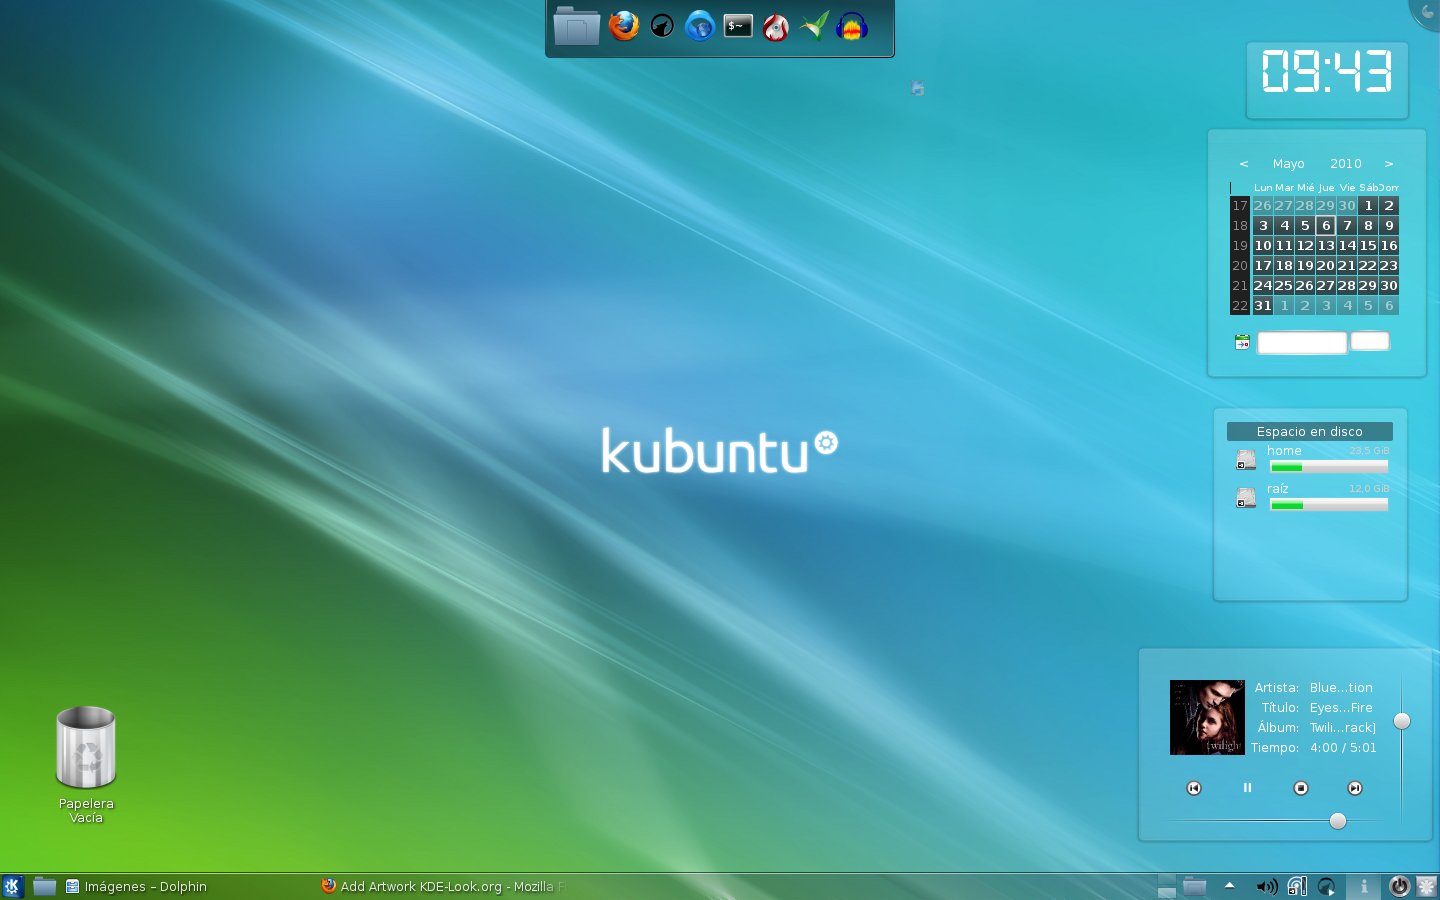This screenshot has height=900, width=1440.
Task: Open the green hummingbird icon in dock
Action: (814, 26)
